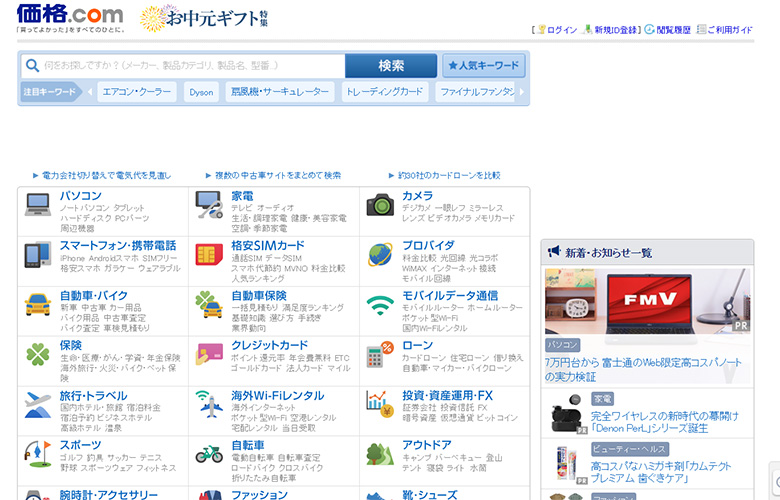Select the Dyson keyword chip
This screenshot has width=780, height=500.
click(201, 92)
